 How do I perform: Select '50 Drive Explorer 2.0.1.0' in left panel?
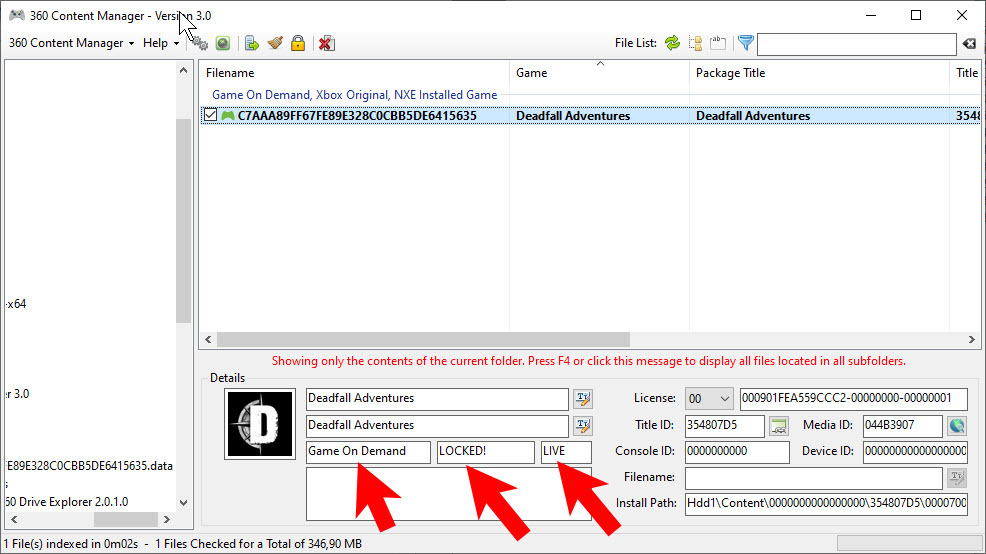[x=67, y=502]
